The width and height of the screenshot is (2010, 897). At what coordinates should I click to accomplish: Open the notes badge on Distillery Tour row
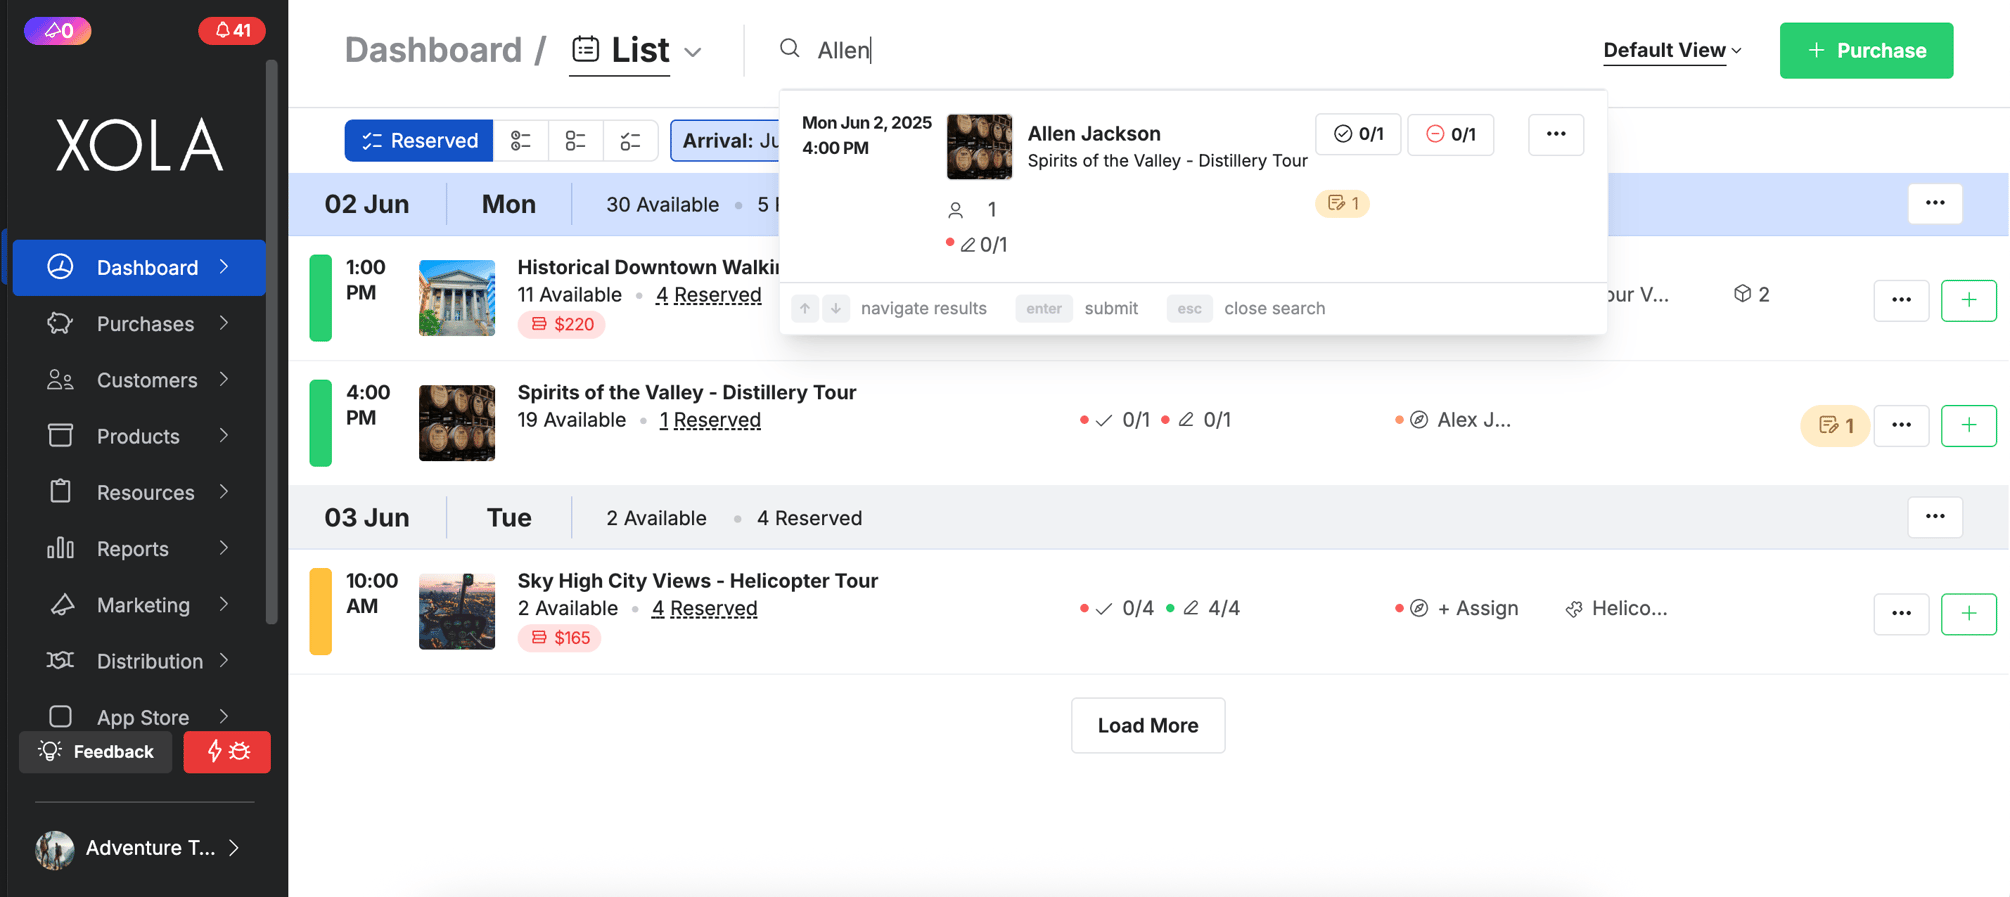(x=1835, y=425)
